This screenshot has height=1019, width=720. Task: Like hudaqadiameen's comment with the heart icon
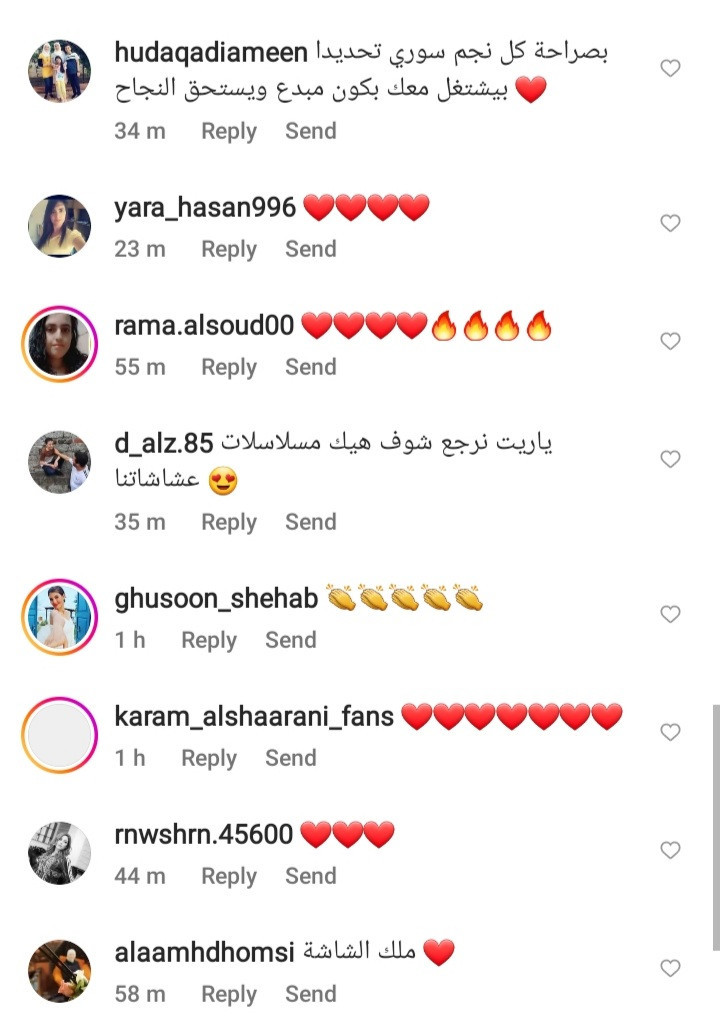click(670, 68)
